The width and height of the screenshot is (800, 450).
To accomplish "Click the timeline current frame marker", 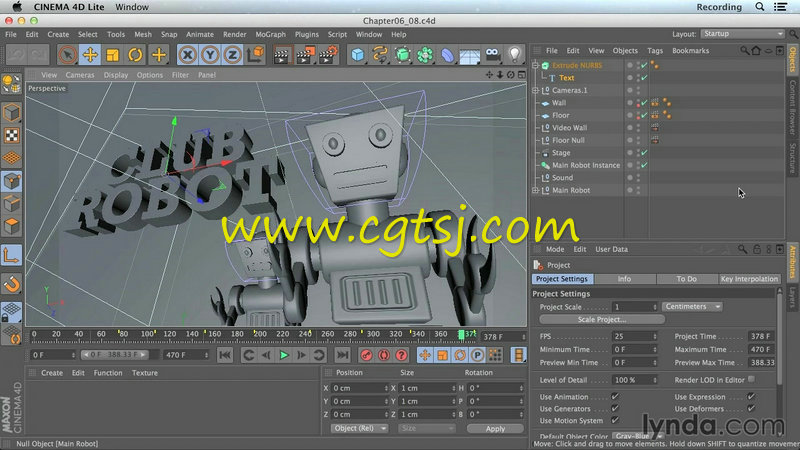I will [x=461, y=334].
